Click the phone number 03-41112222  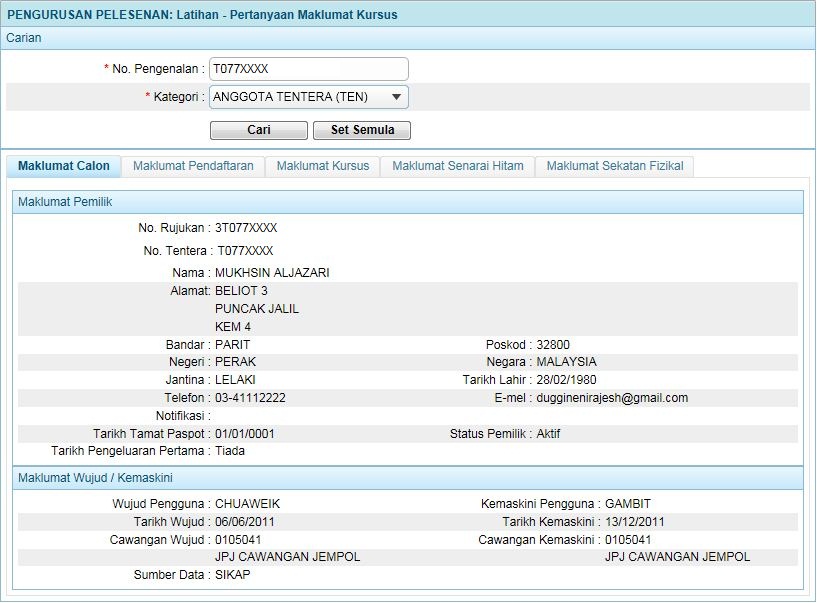tap(250, 398)
